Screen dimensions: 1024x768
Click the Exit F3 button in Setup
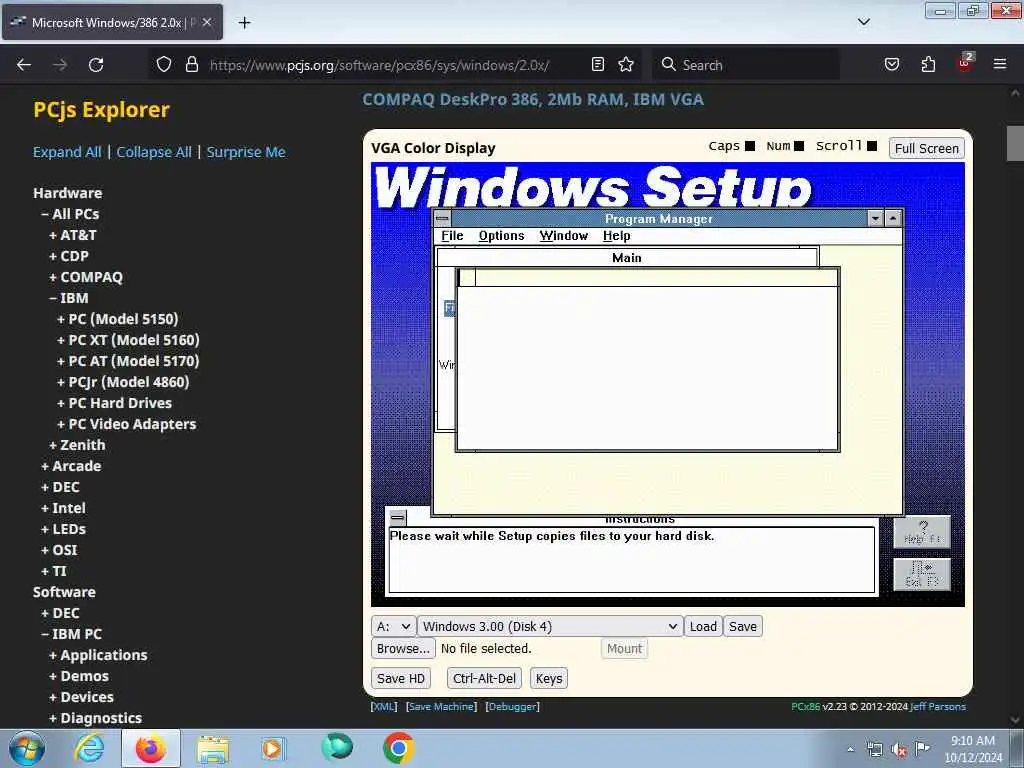click(x=922, y=574)
